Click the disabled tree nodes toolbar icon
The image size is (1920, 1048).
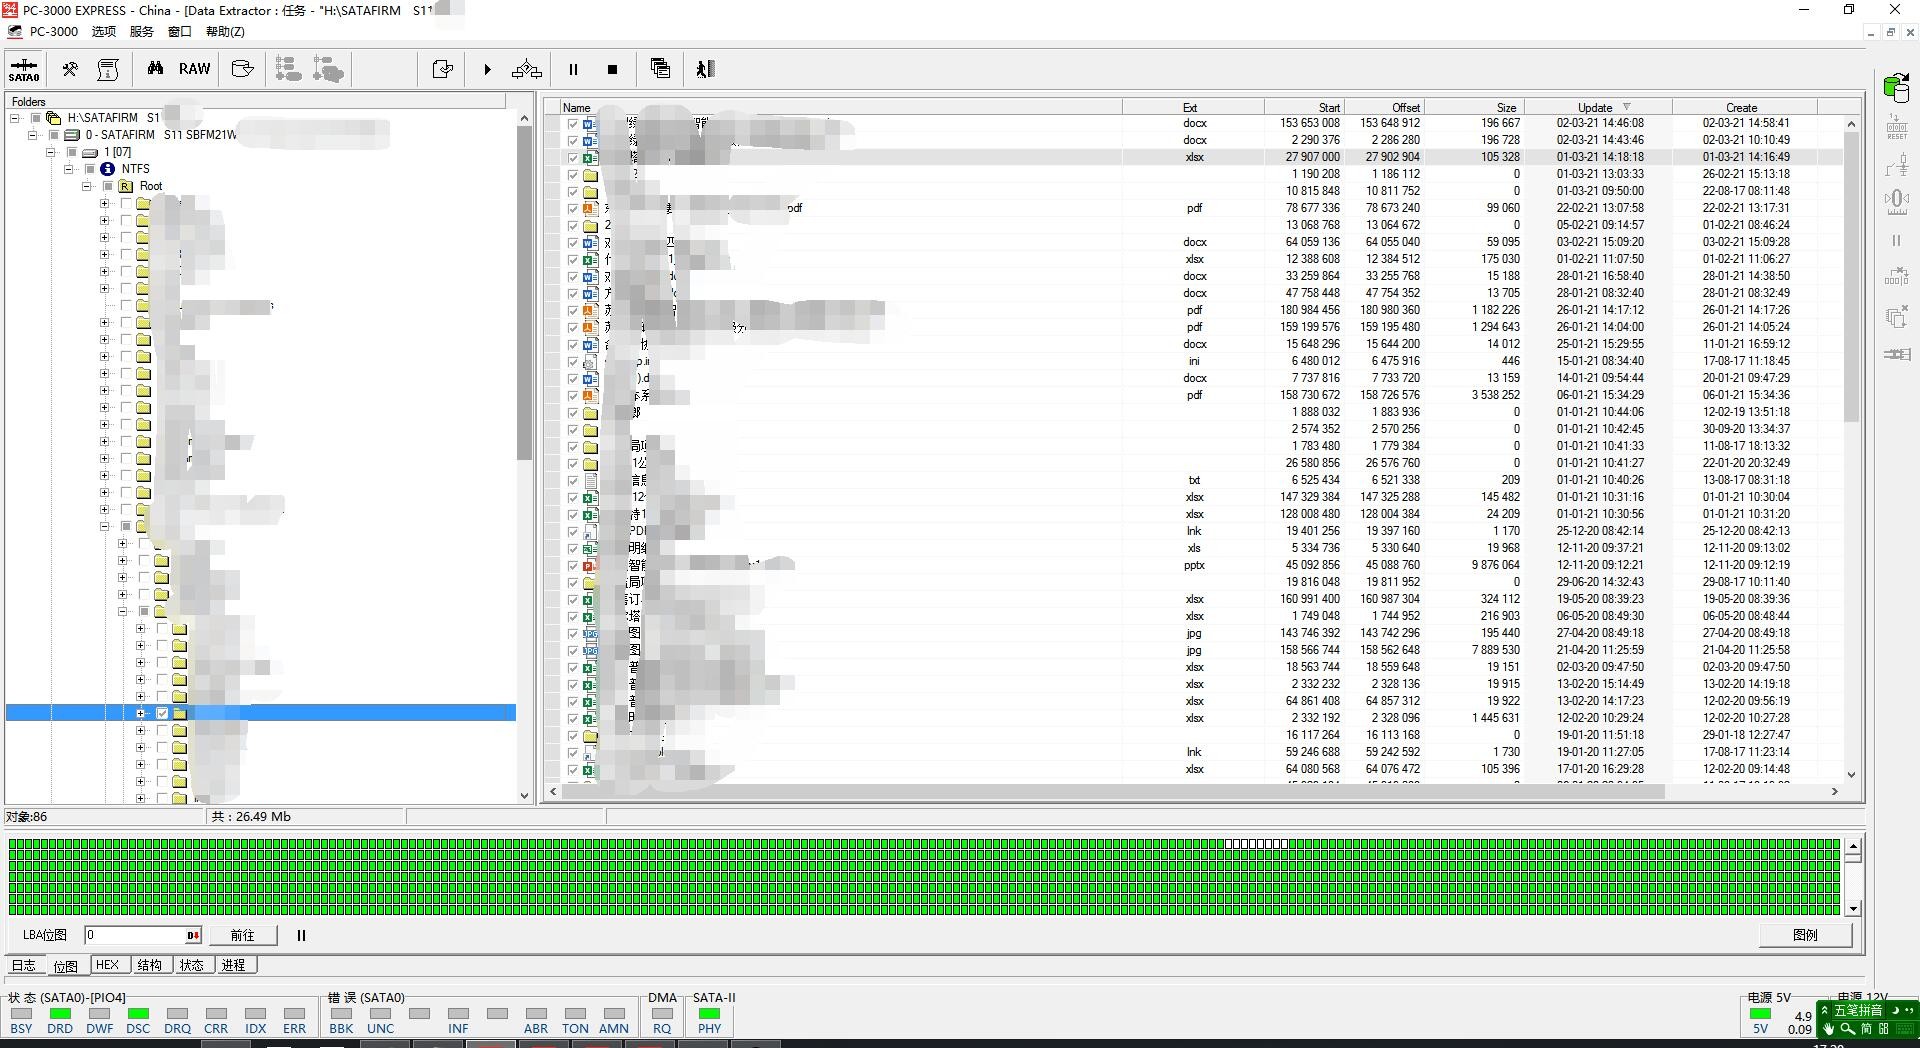click(x=288, y=69)
